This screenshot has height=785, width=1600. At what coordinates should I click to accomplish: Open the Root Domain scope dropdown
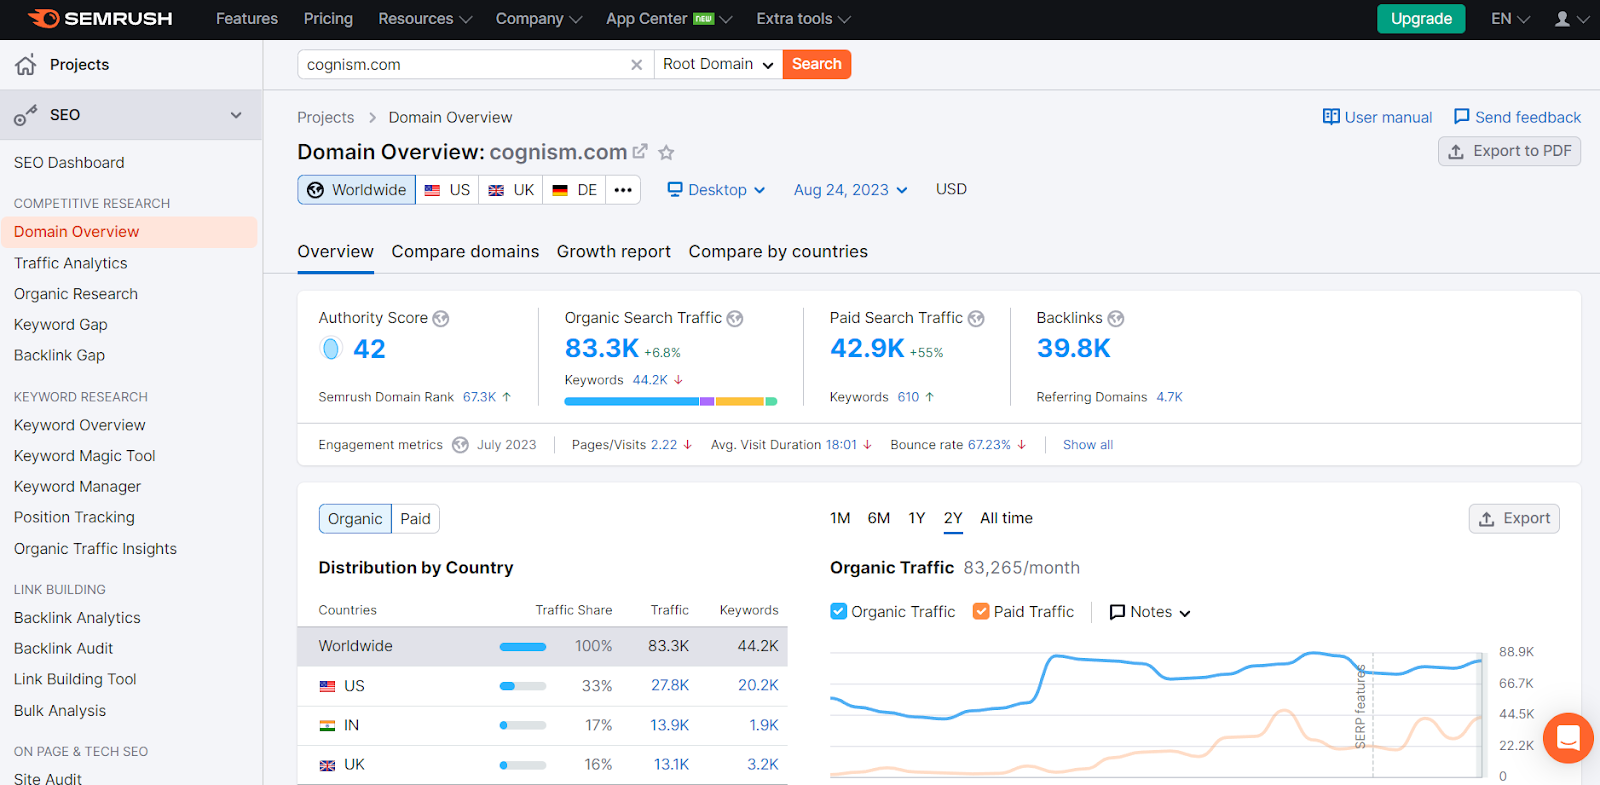(718, 65)
